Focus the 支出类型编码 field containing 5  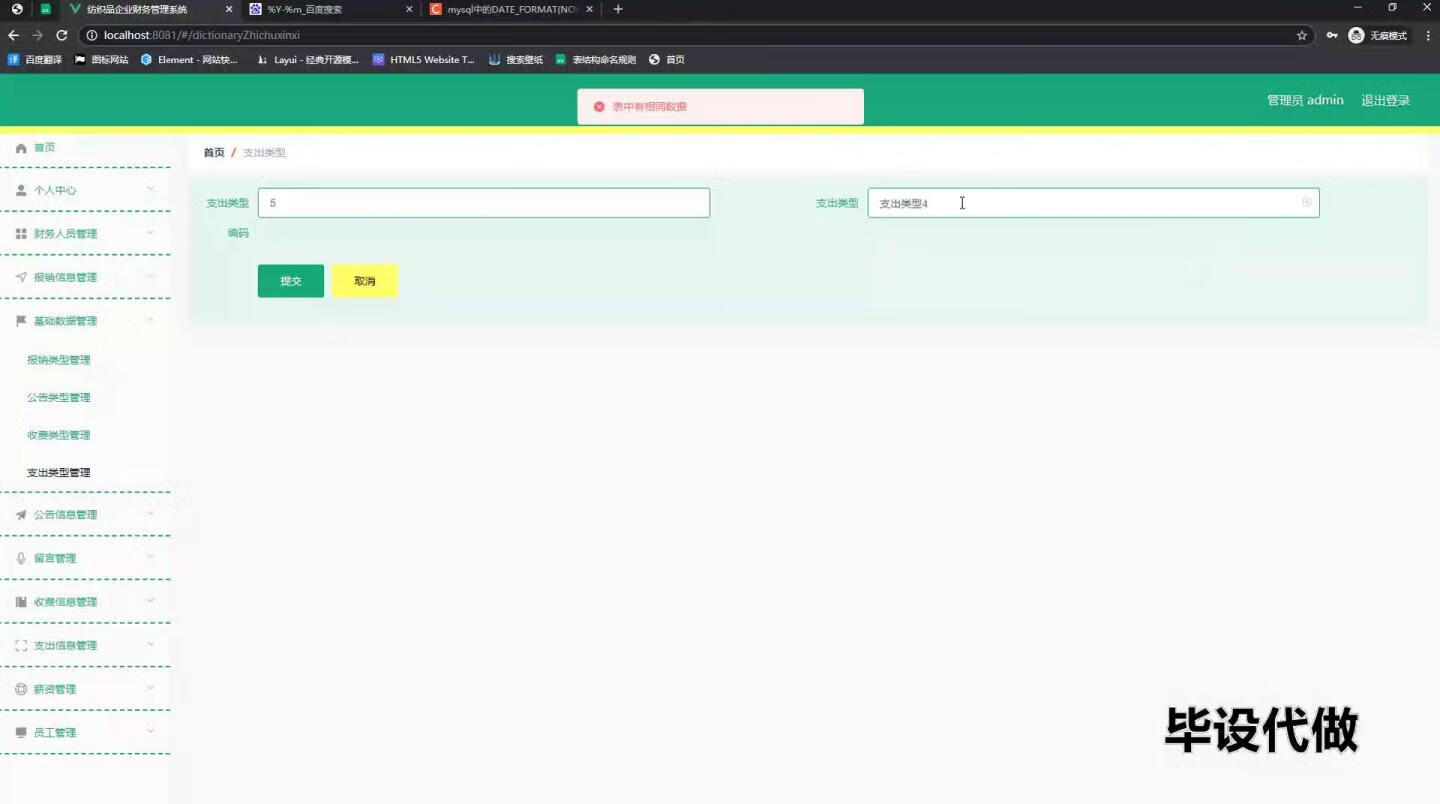(484, 203)
